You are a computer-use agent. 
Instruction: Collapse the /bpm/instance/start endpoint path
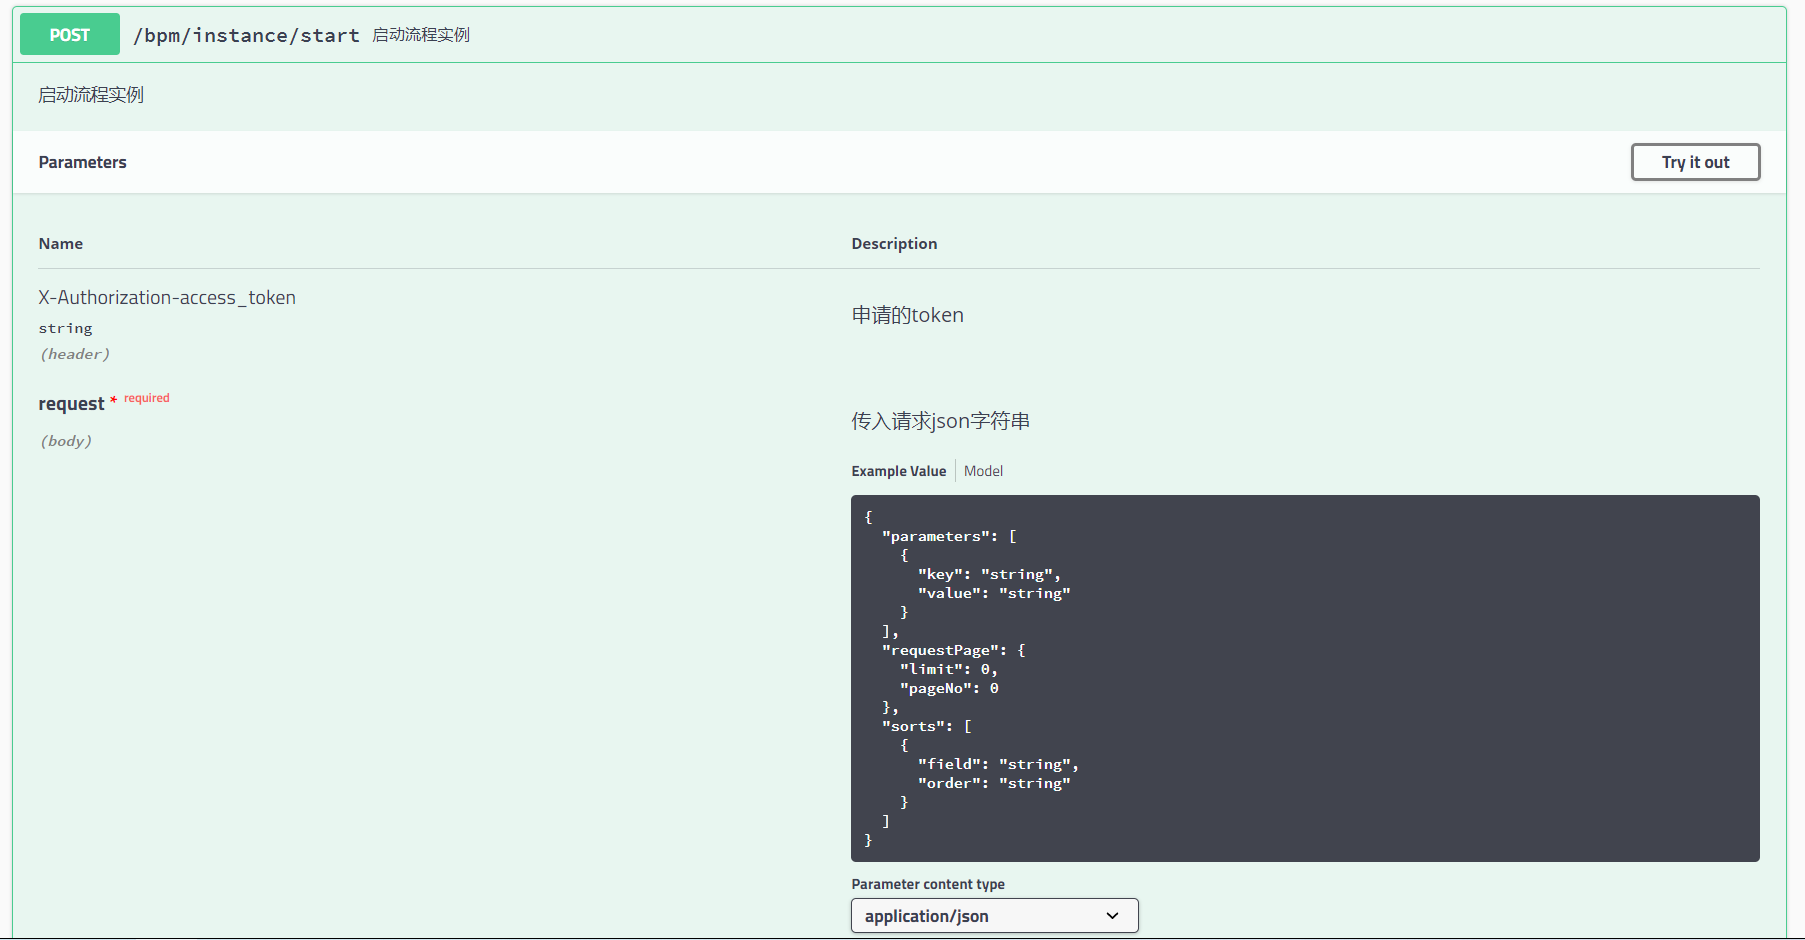[246, 35]
